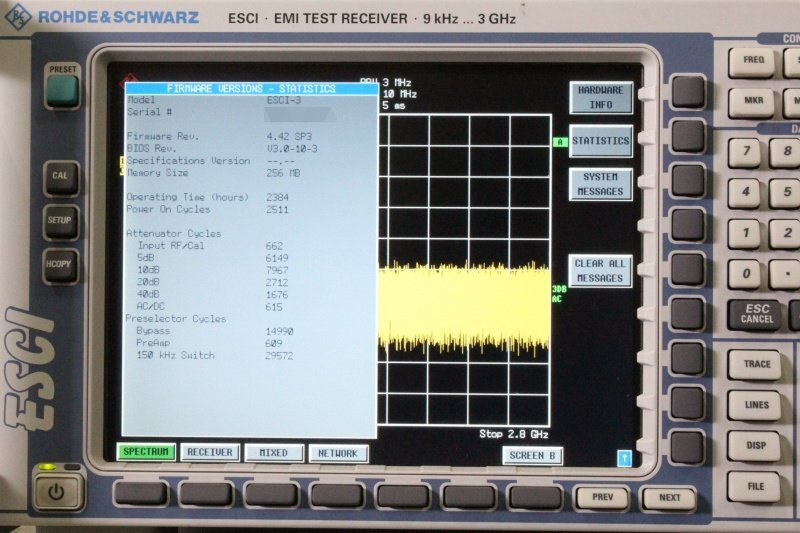The height and width of the screenshot is (533, 800).
Task: Click Input RF/Cal value '662'
Action: click(x=274, y=246)
